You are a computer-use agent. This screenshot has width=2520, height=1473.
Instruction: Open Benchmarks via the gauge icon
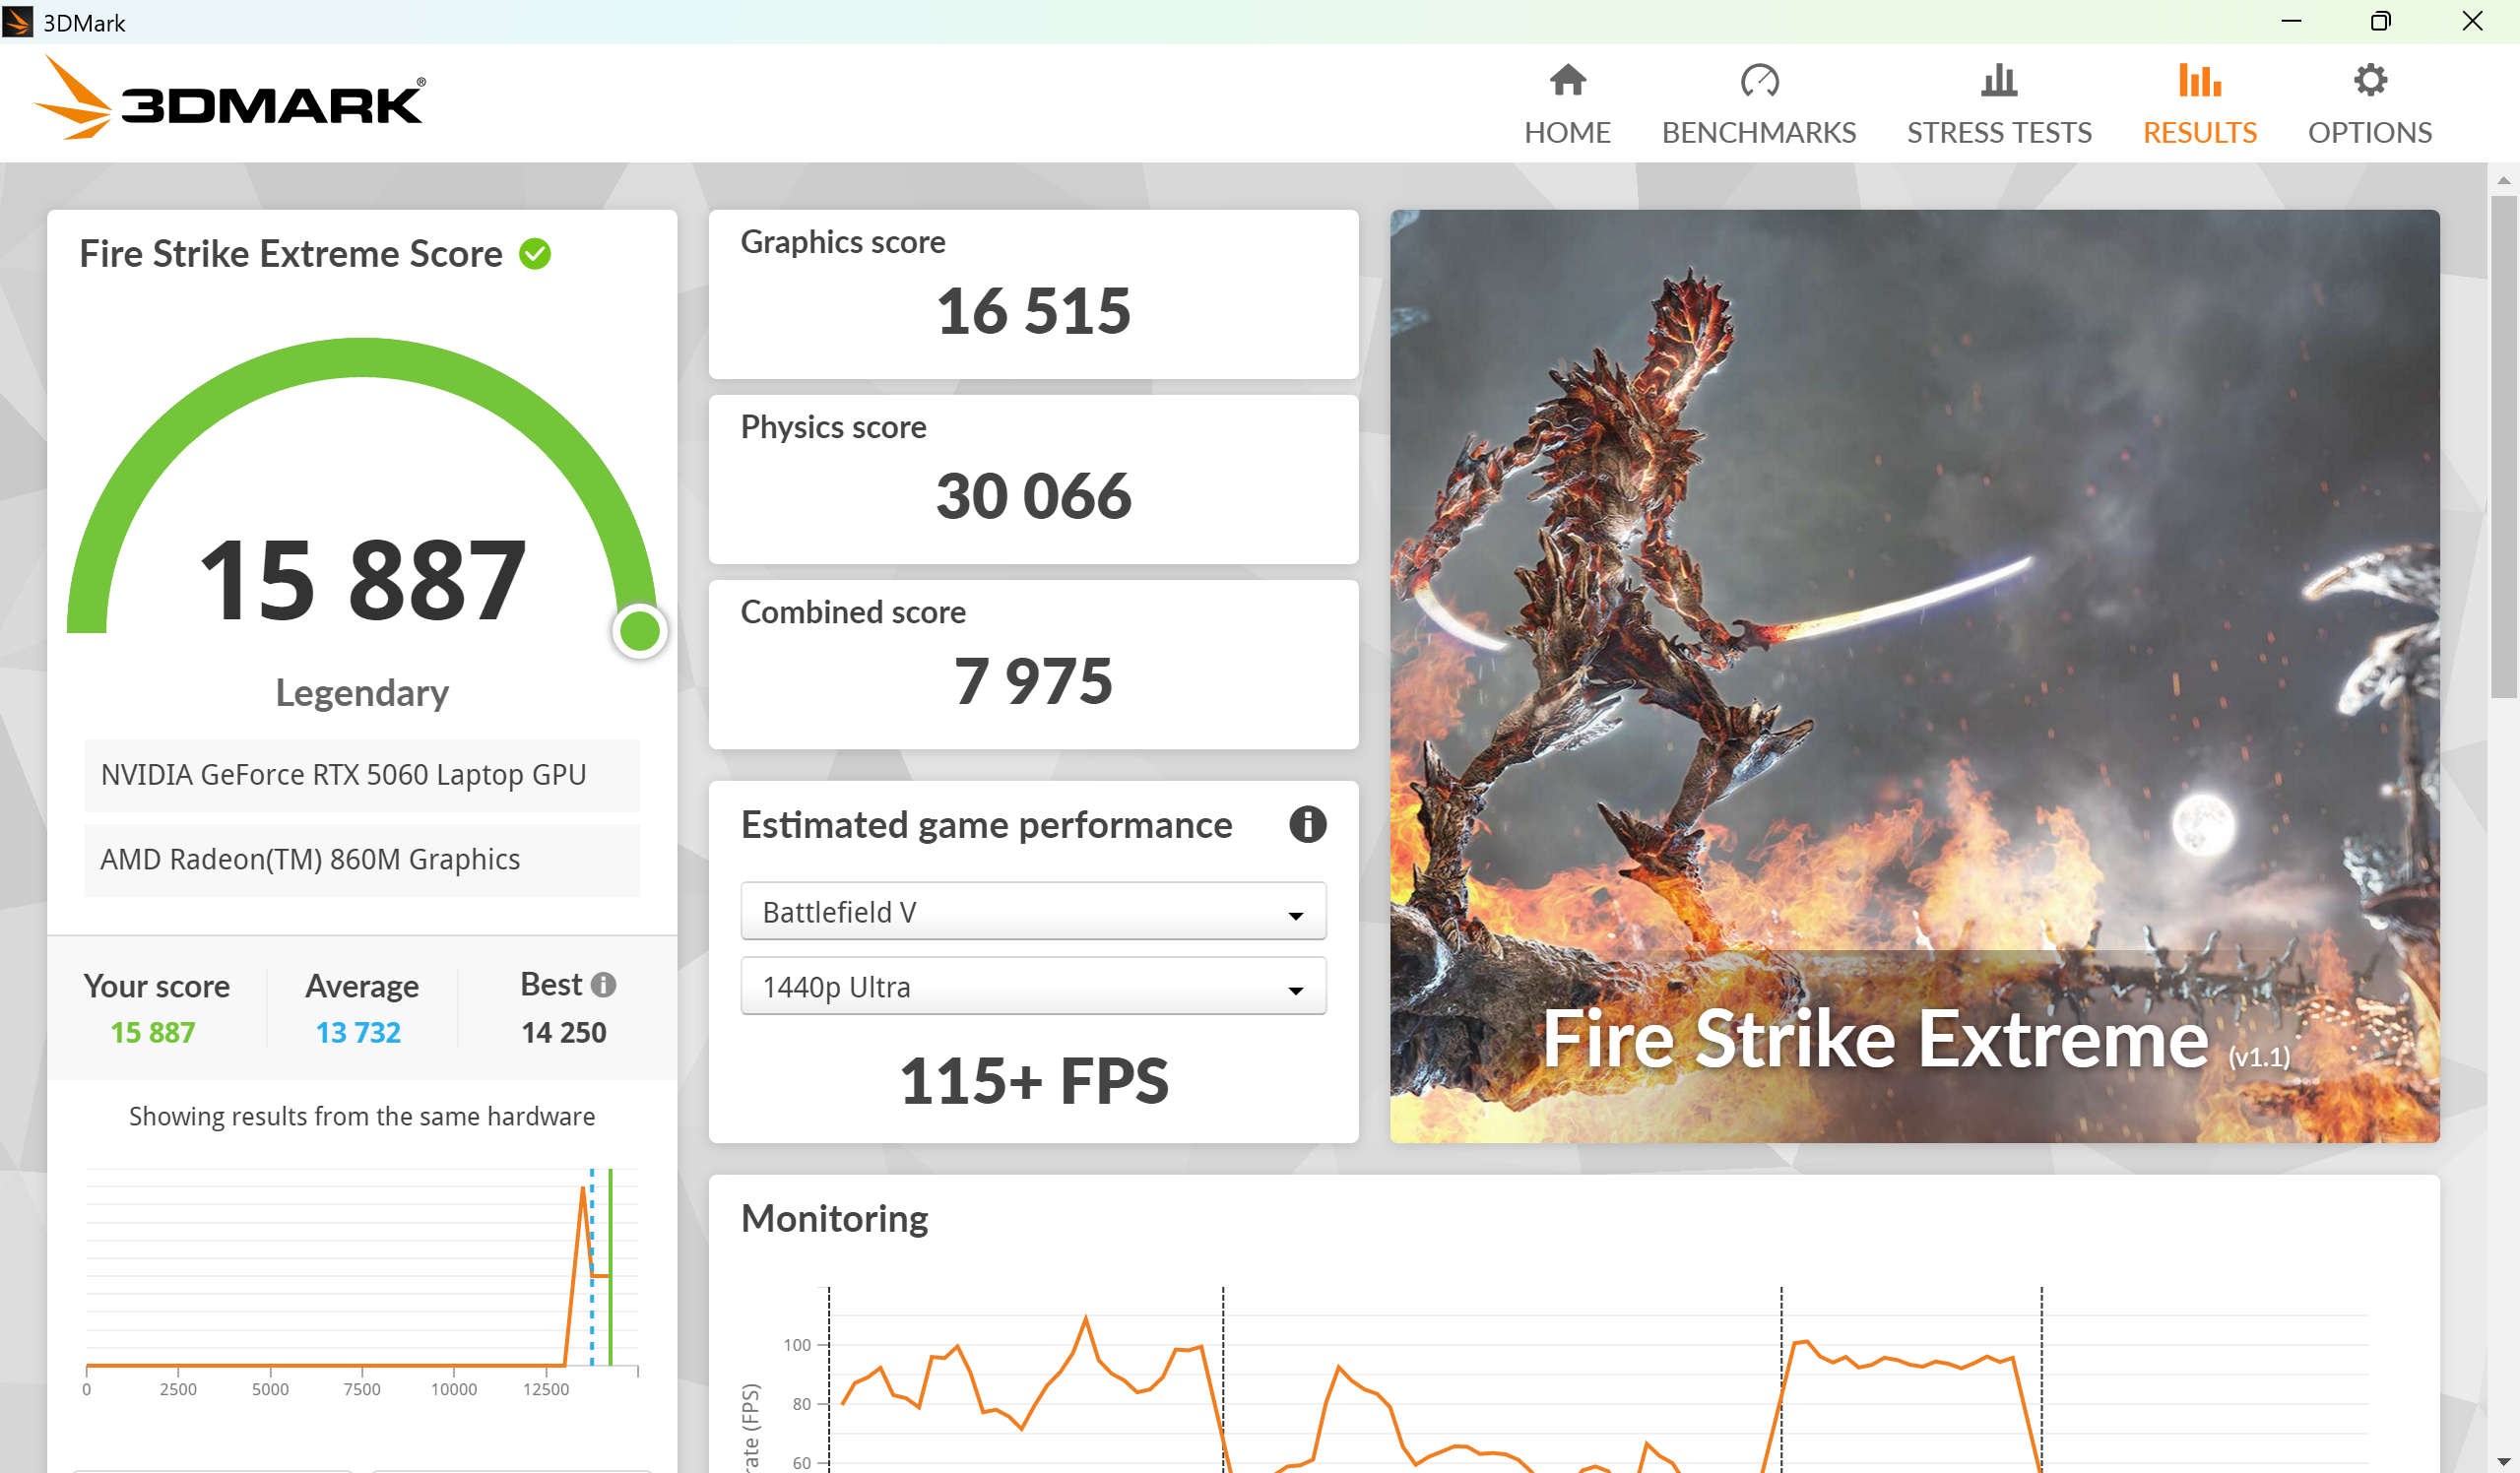click(x=1758, y=80)
